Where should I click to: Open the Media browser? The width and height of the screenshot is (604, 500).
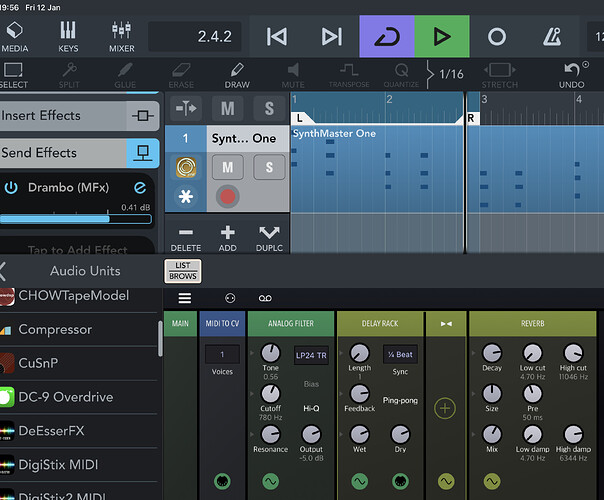click(x=15, y=37)
